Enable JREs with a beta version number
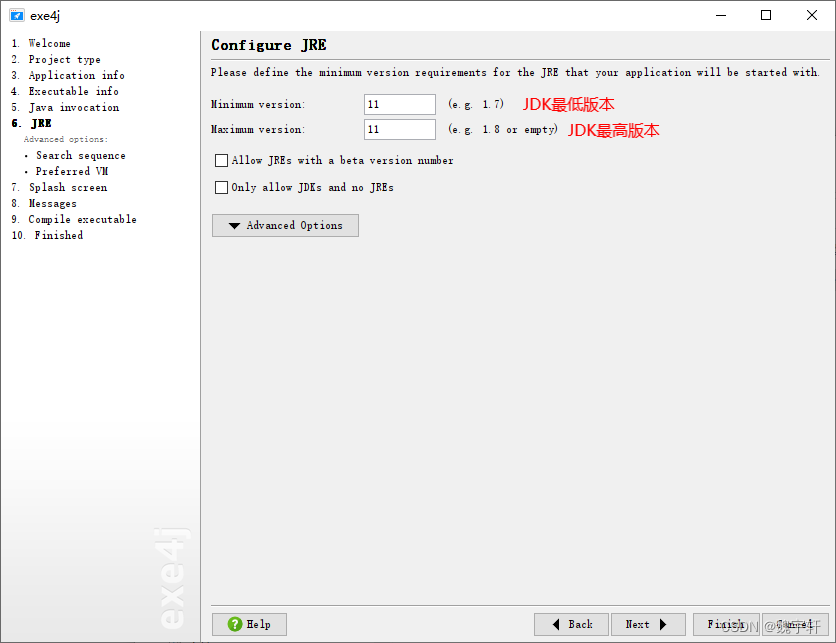This screenshot has height=643, width=836. tap(220, 160)
